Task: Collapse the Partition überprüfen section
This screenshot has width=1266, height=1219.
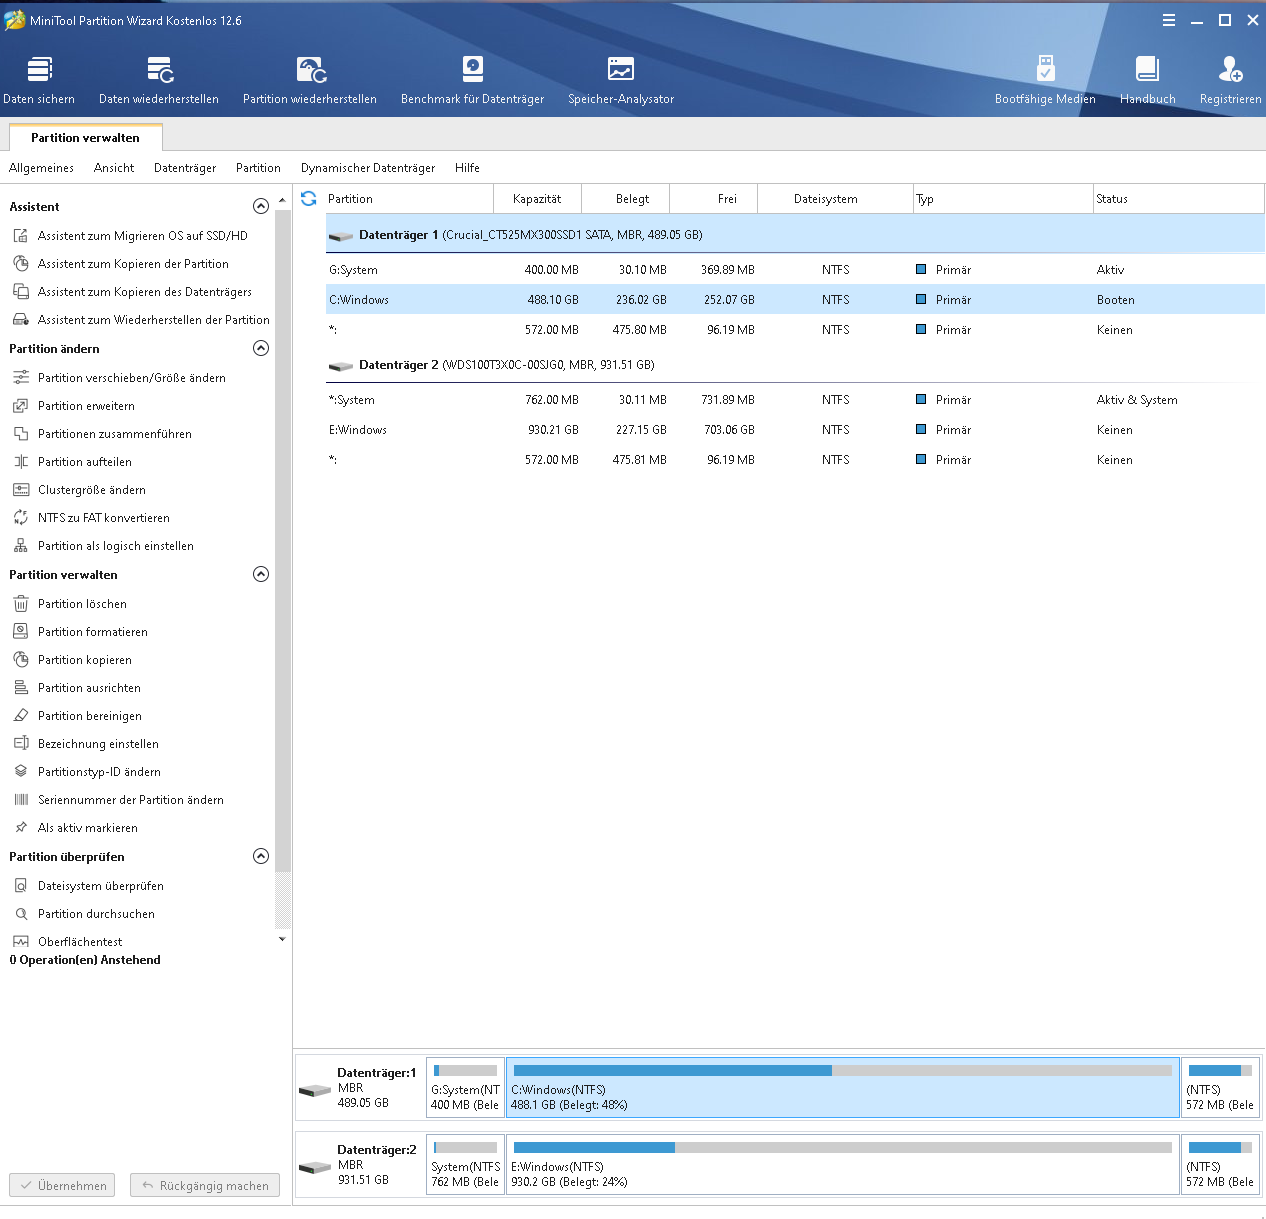Action: point(261,856)
